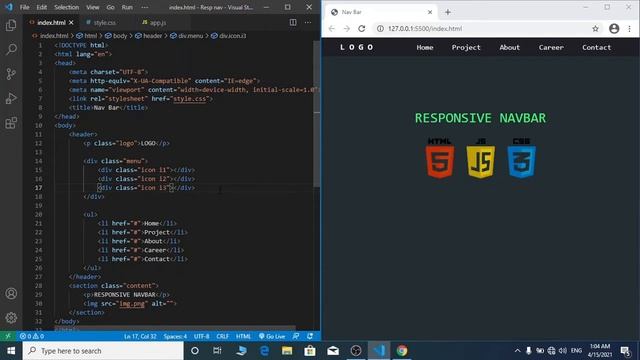Open a new Chrome tab
This screenshot has width=640, height=360.
(x=448, y=12)
